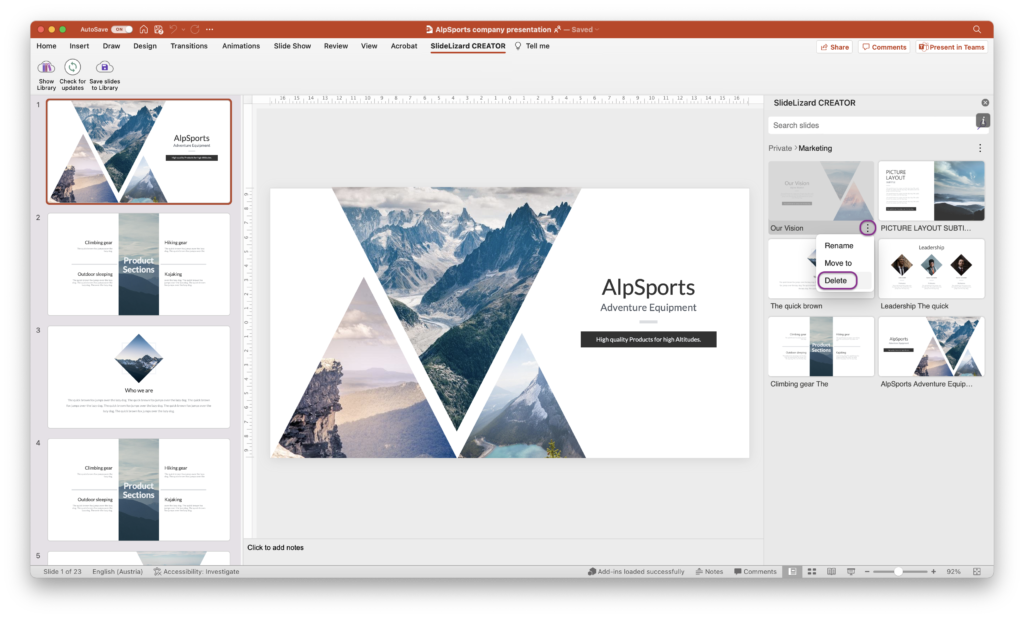Select Leadership The quick library slide
The height and width of the screenshot is (618, 1024).
(x=931, y=268)
